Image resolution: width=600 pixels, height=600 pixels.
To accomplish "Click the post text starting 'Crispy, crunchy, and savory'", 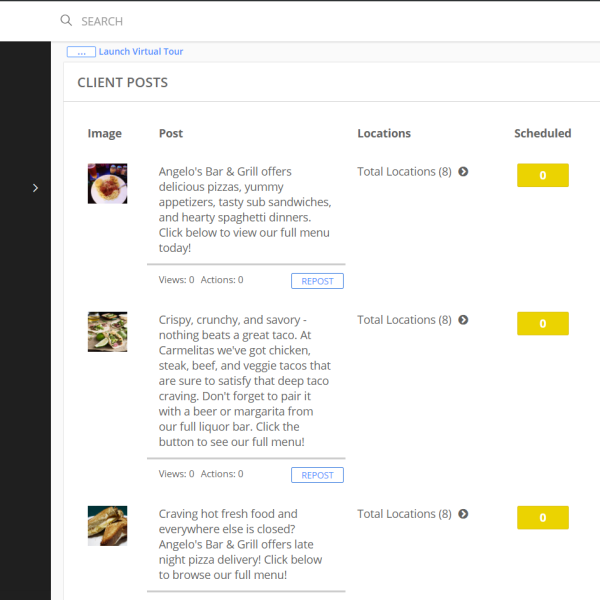I will pyautogui.click(x=245, y=381).
